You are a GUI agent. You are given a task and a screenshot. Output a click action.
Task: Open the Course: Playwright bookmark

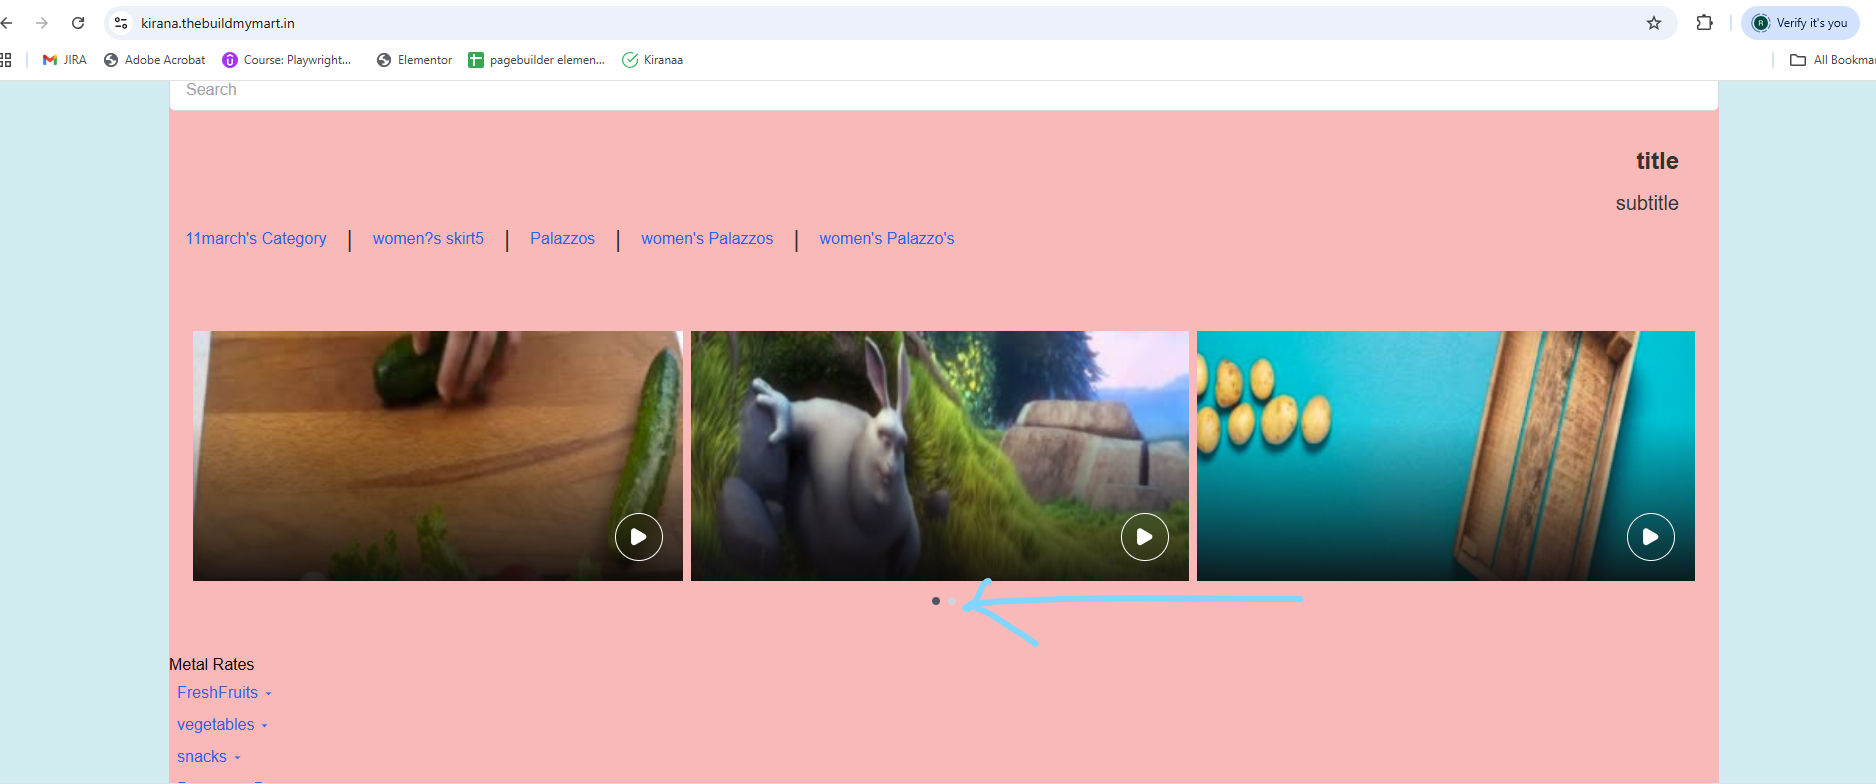click(287, 60)
